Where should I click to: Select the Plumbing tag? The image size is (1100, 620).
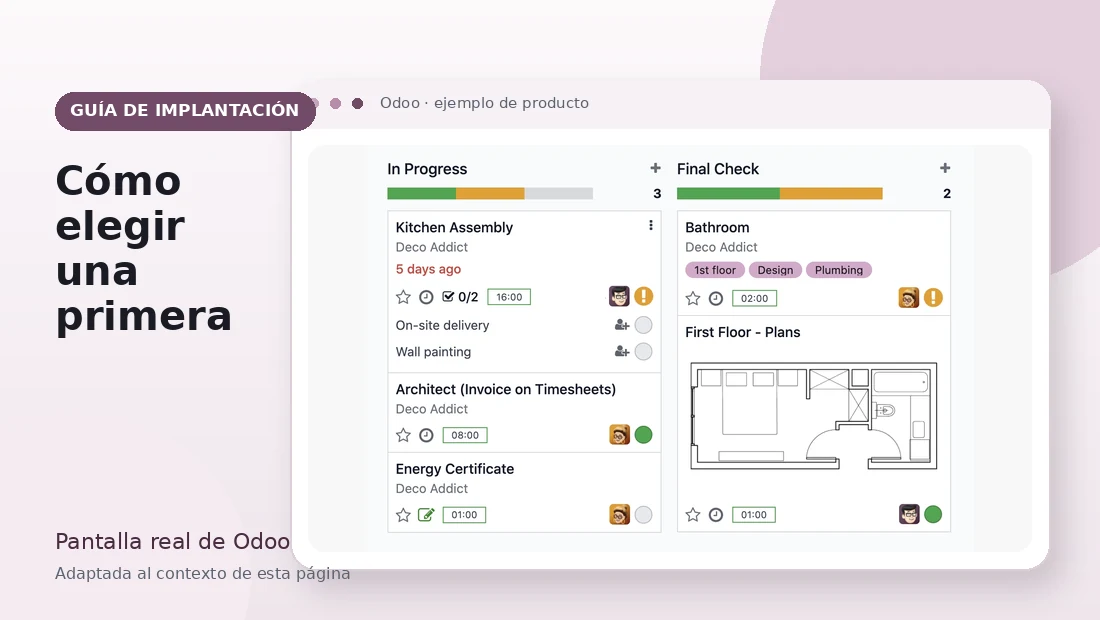click(x=839, y=270)
